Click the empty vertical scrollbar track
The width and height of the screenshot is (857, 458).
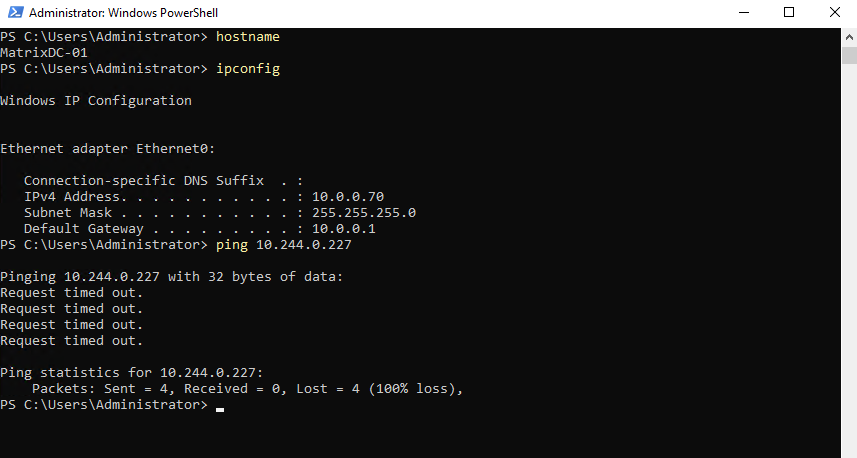tap(849, 260)
